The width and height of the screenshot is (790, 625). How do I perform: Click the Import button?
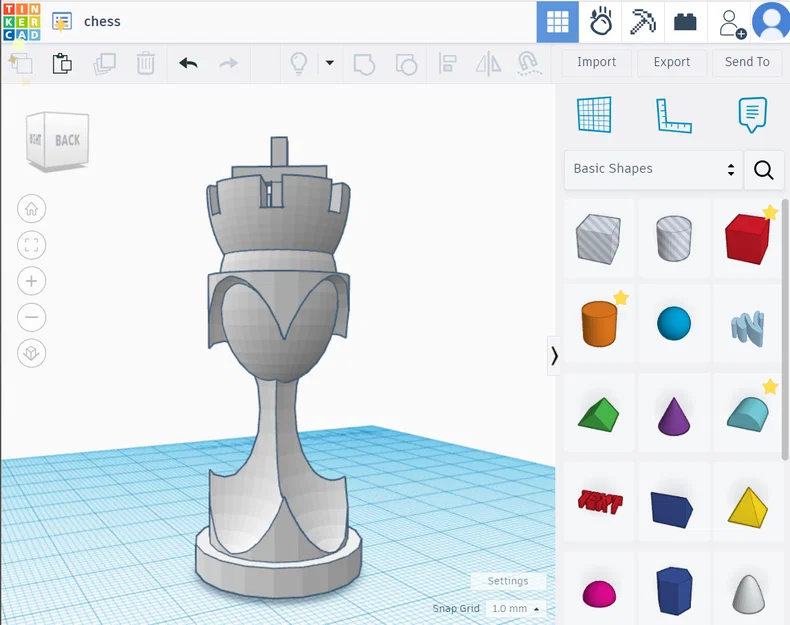(597, 62)
